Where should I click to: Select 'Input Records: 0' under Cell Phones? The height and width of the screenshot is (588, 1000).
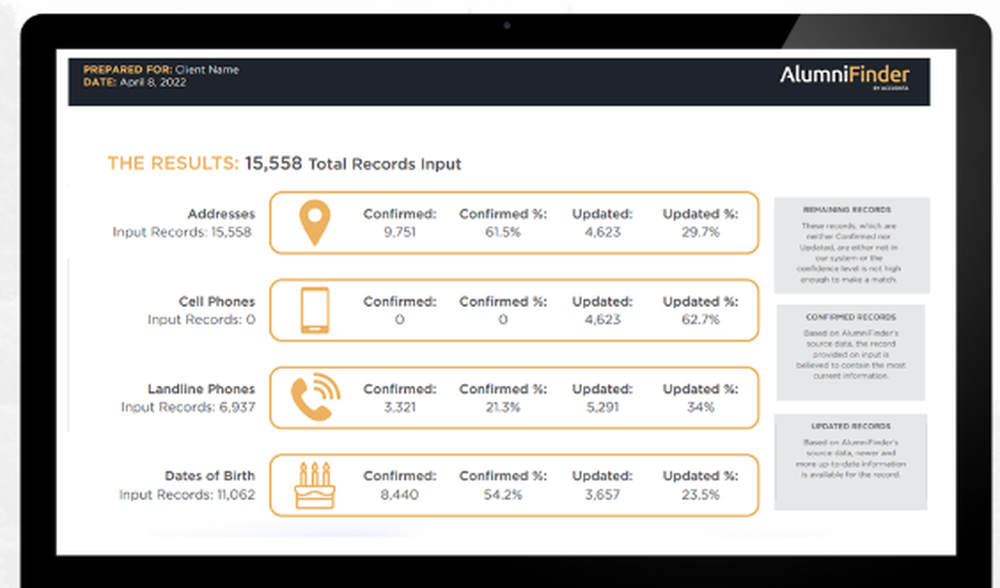point(202,320)
